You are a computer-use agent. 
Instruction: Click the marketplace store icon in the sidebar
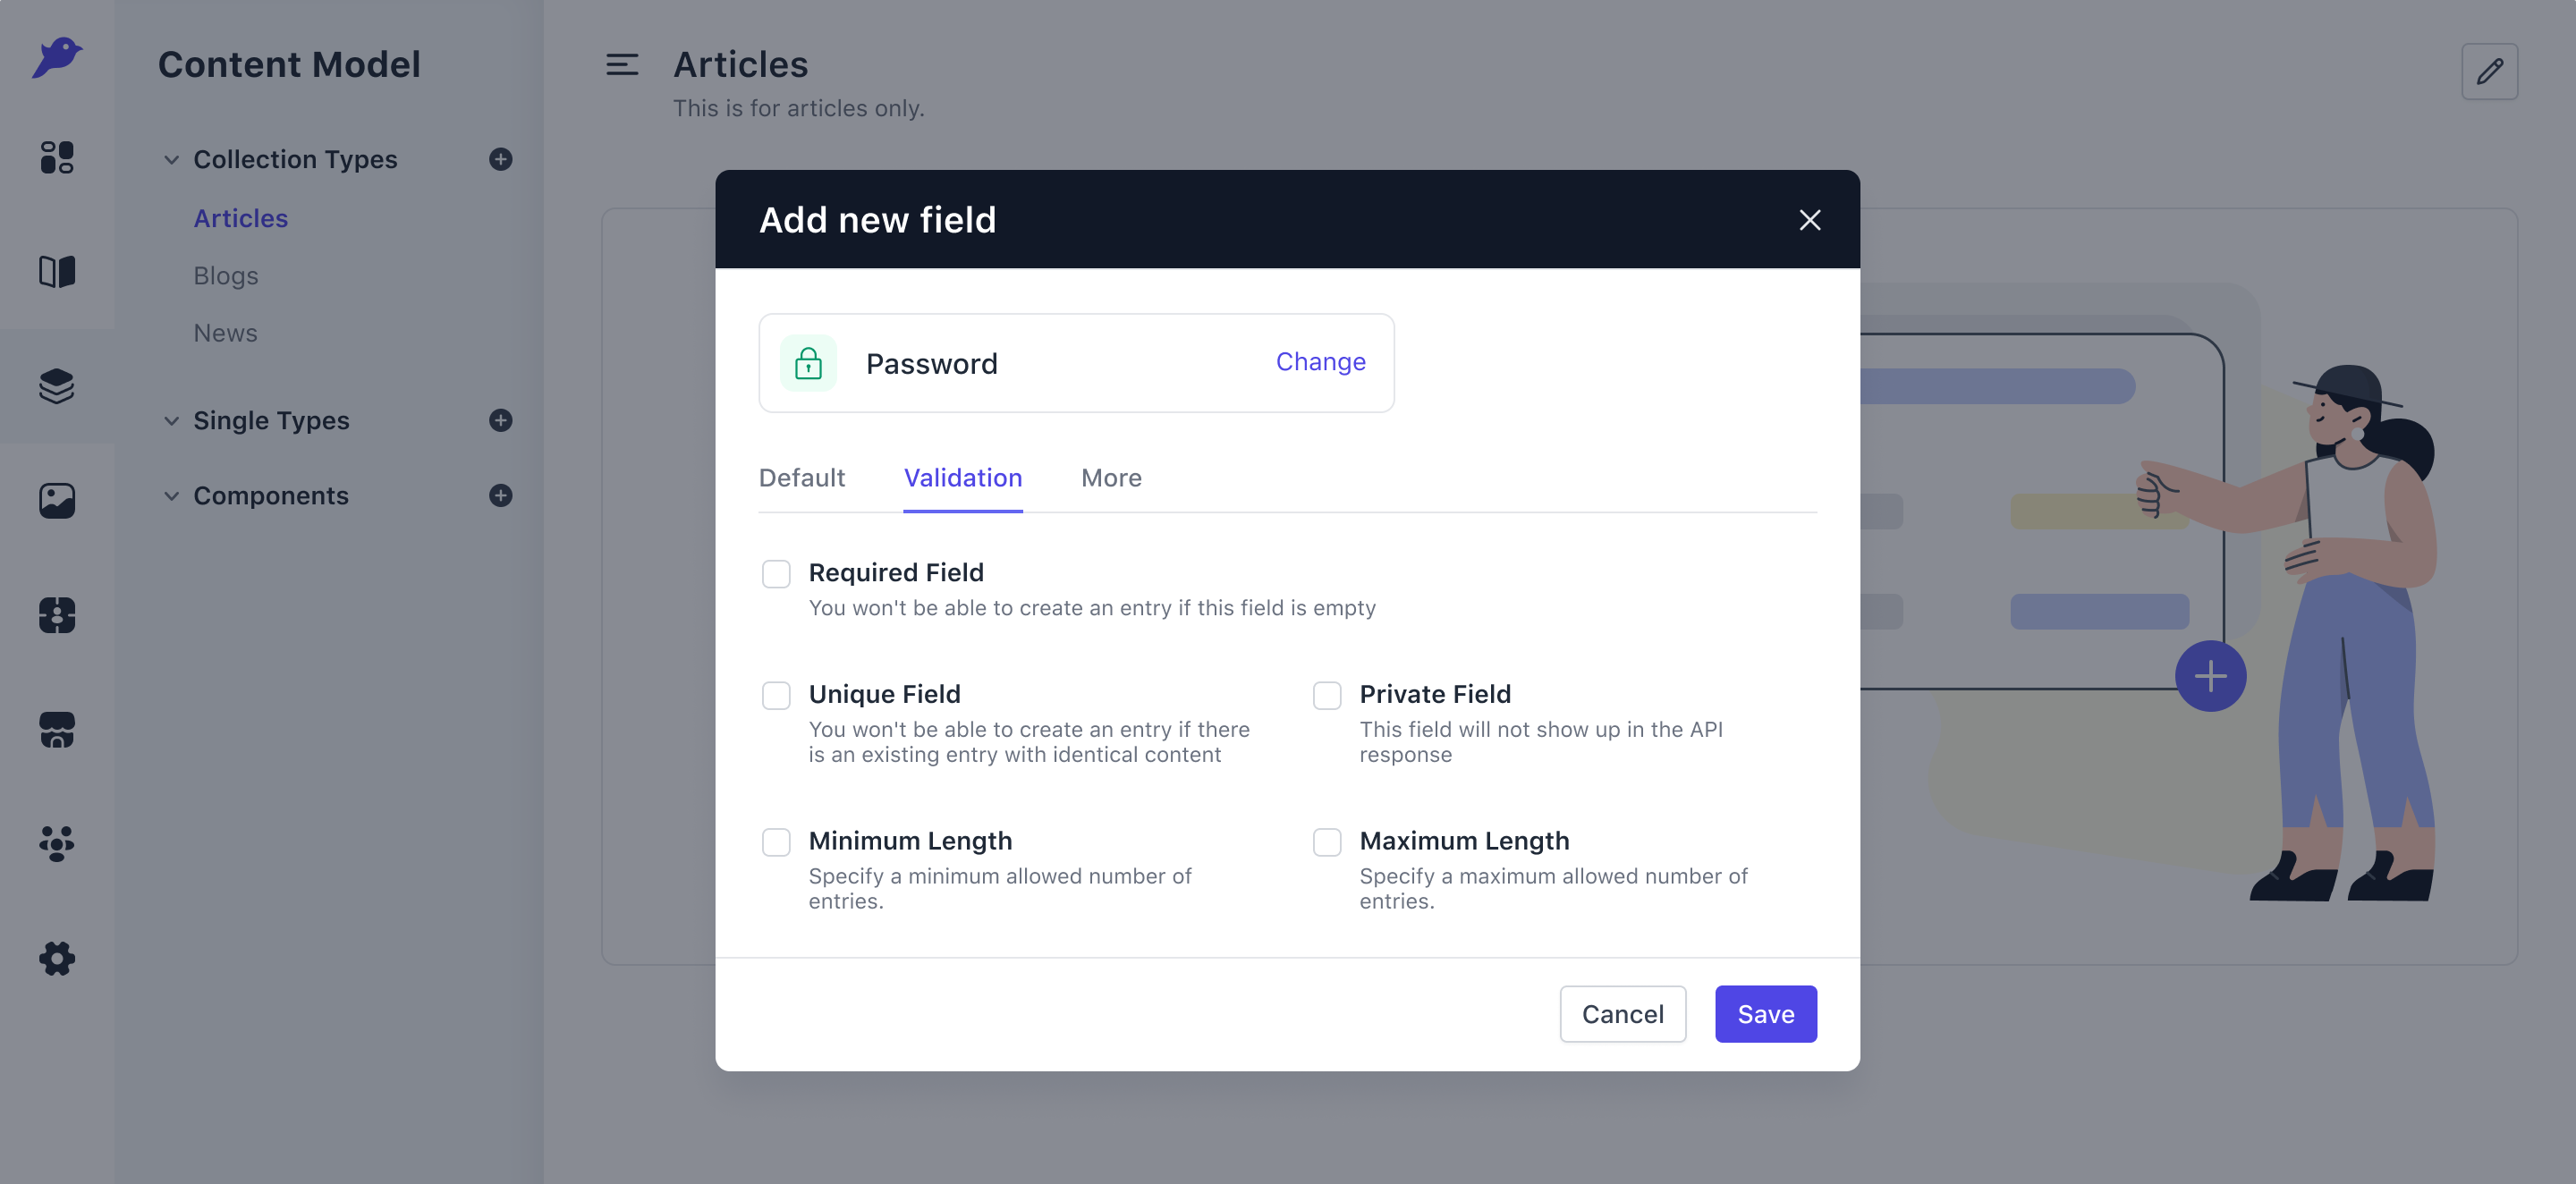coord(57,729)
